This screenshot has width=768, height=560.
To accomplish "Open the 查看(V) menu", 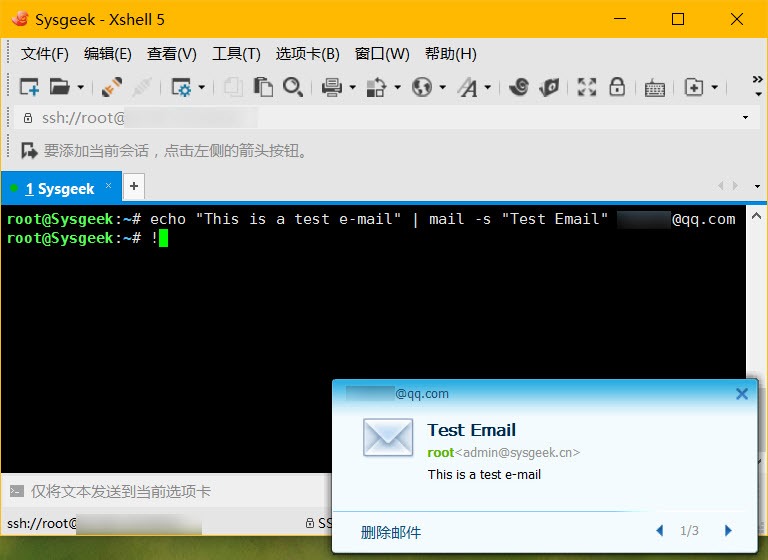I will pos(172,53).
